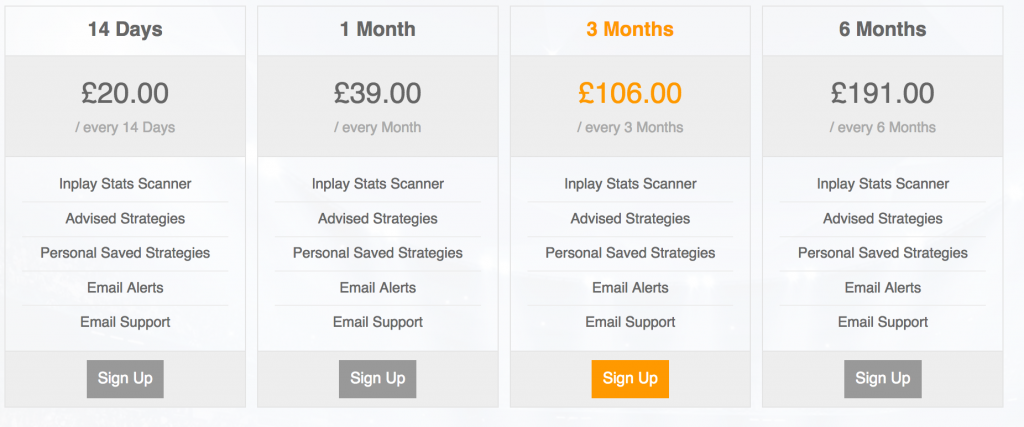The height and width of the screenshot is (427, 1024).
Task: Click the £20.00 price
Action: pyautogui.click(x=125, y=93)
